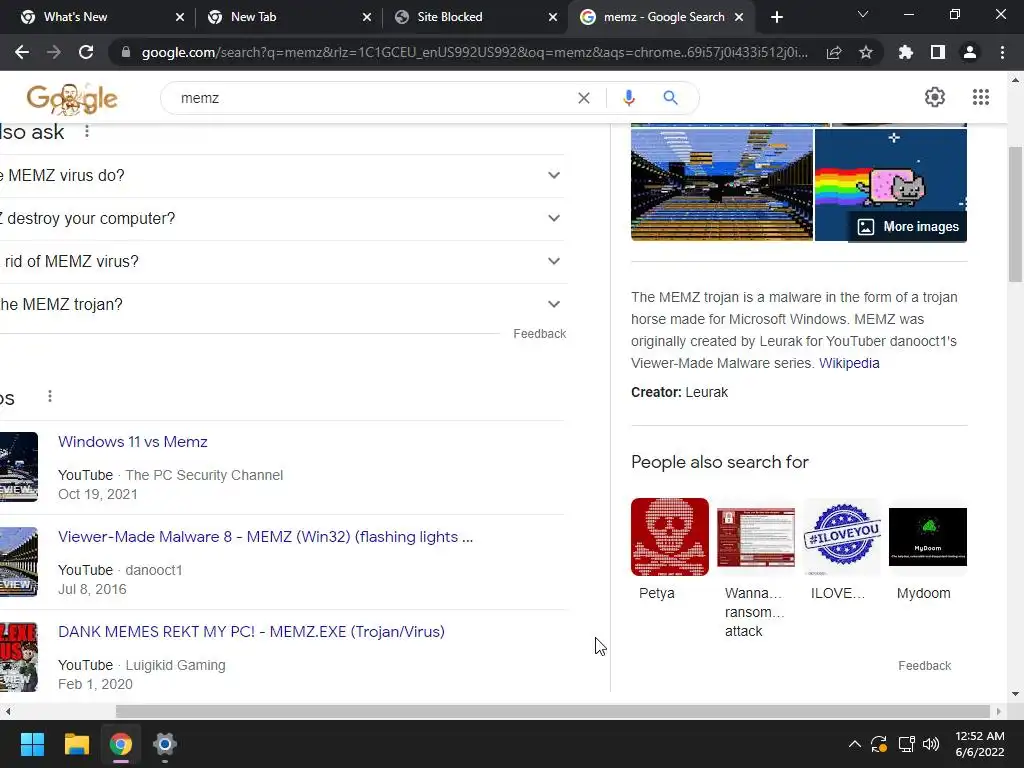
Task: Open the Google apps grid
Action: (x=981, y=97)
